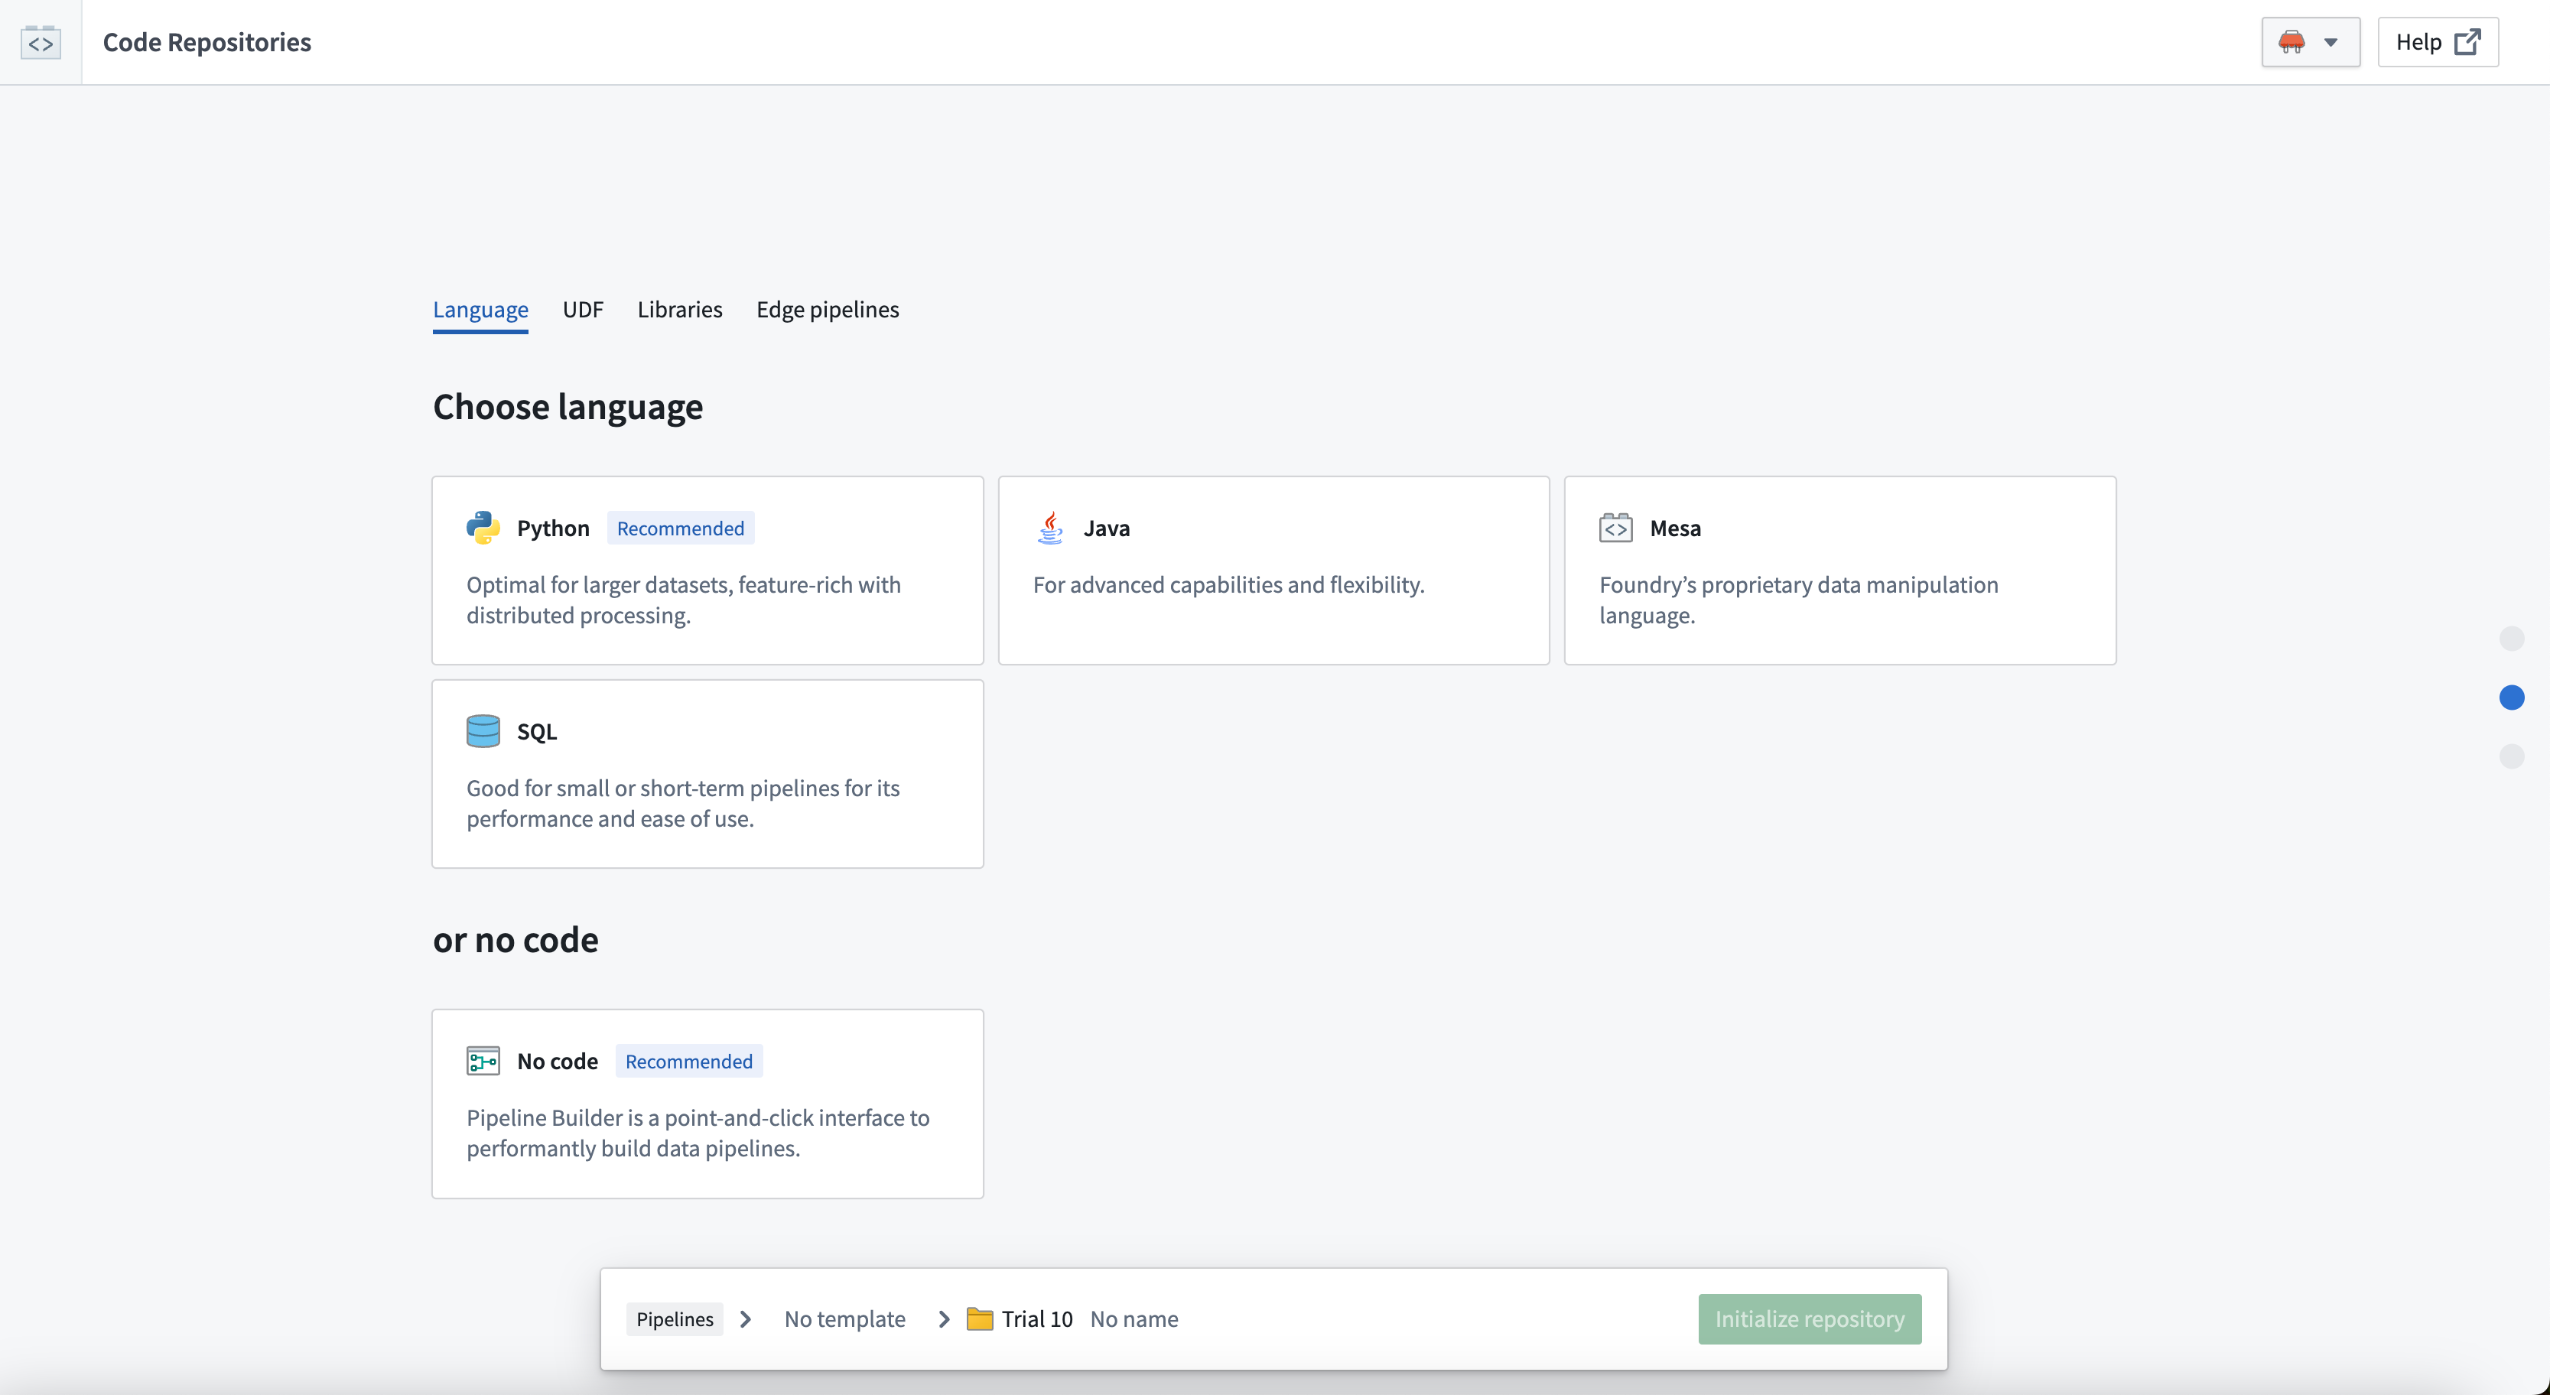2550x1395 pixels.
Task: Click the chevron after Pipelines
Action: (x=746, y=1319)
